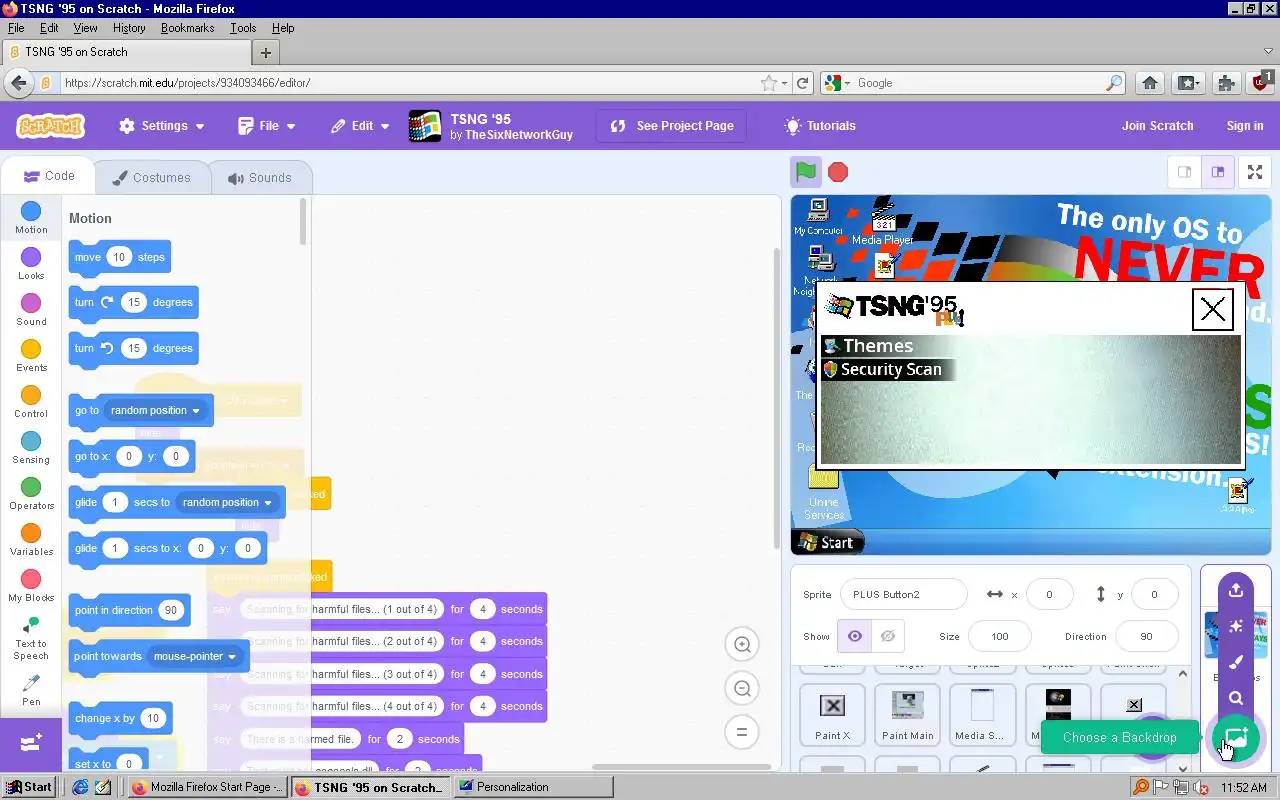Upload a backdrop from the menu
The image size is (1280, 800).
(1236, 590)
